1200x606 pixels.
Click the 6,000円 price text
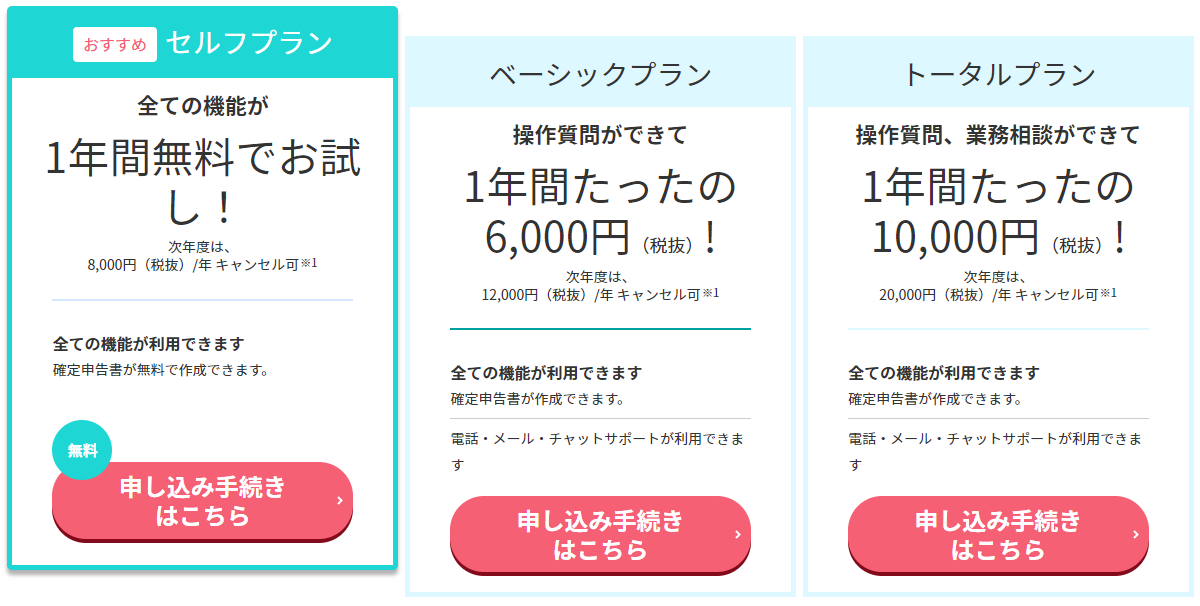pos(556,237)
